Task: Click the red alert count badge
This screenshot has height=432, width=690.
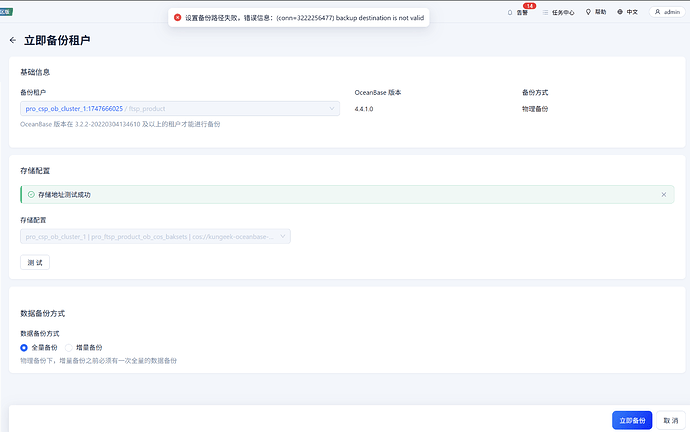Action: [530, 6]
